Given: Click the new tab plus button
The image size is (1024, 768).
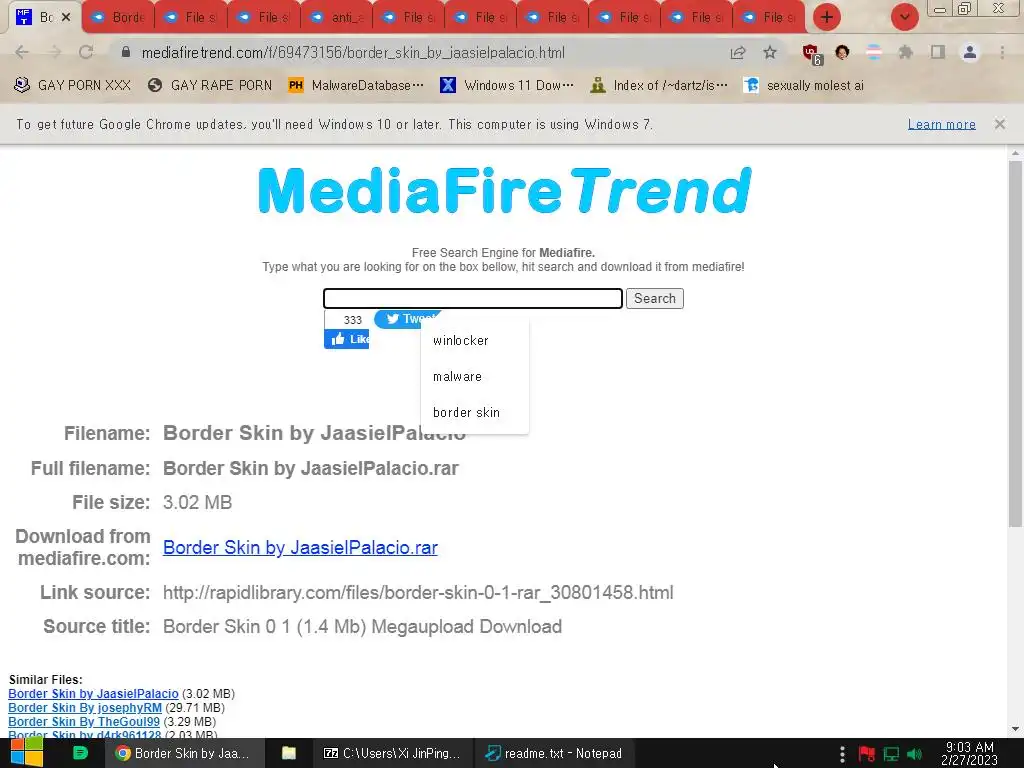Looking at the screenshot, I should click(x=827, y=17).
